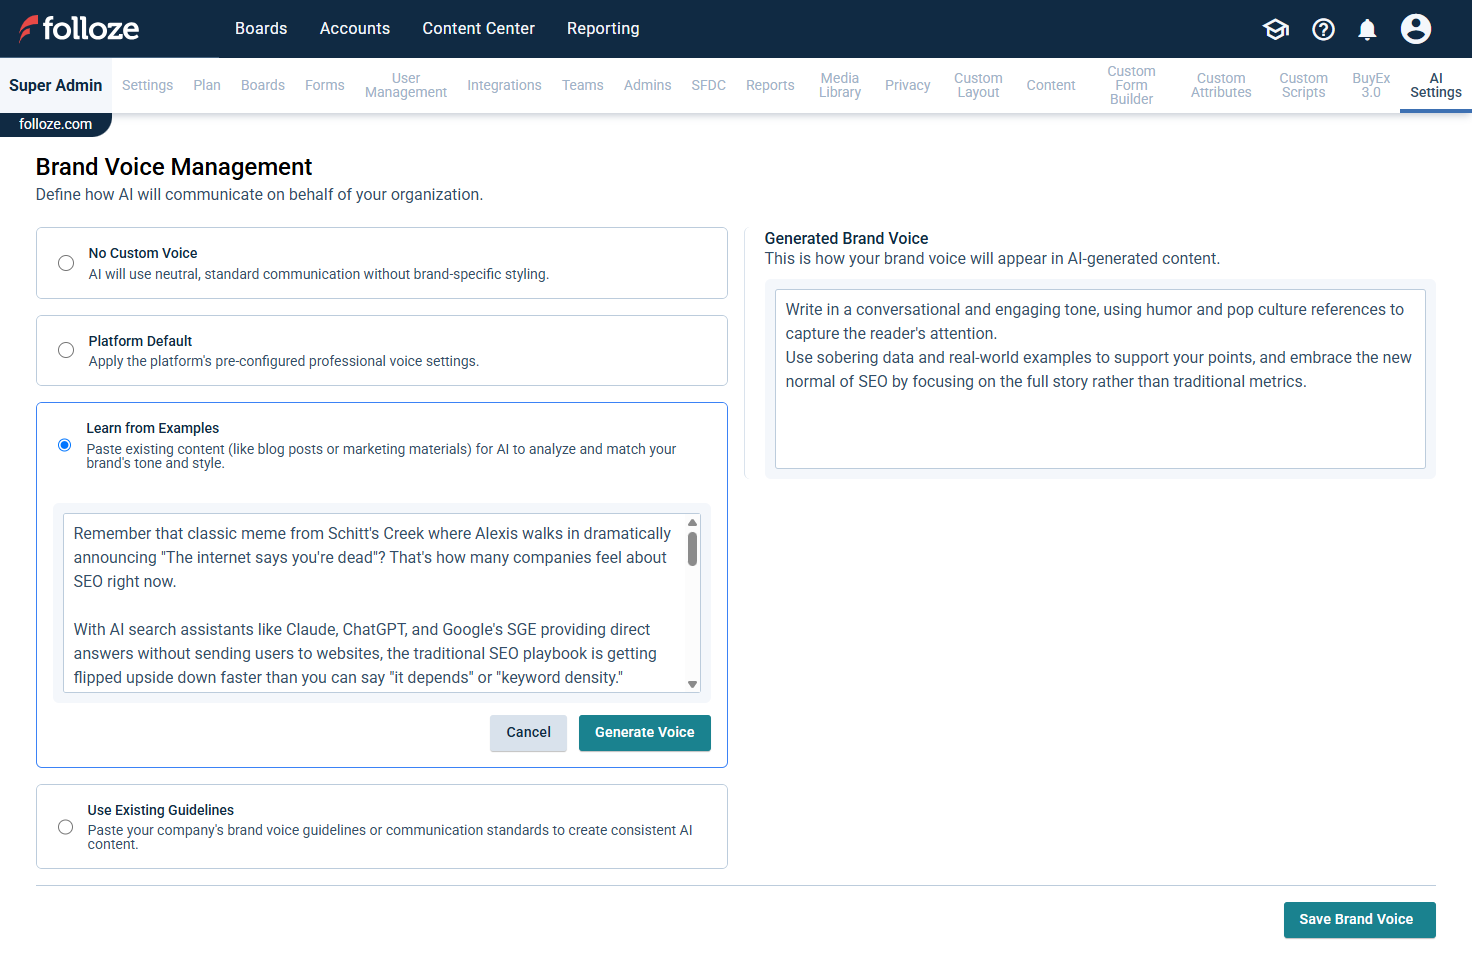The image size is (1472, 957).
Task: Open the graduation cap learning icon
Action: [1276, 29]
